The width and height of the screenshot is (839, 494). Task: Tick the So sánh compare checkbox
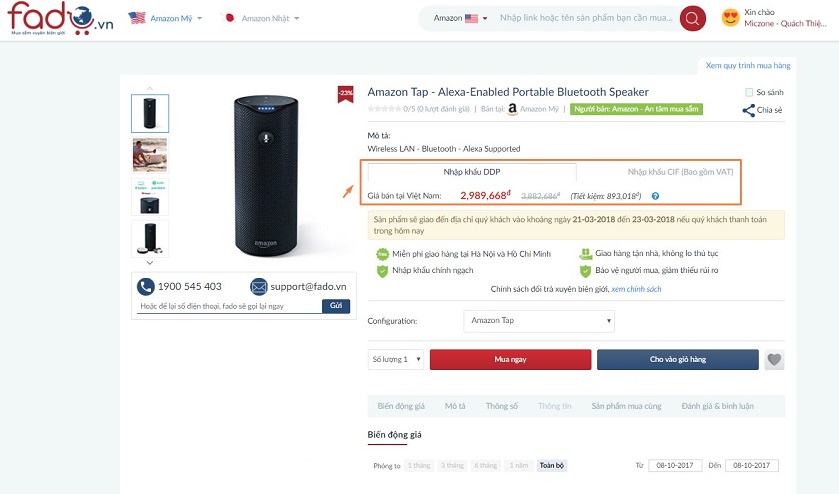click(x=749, y=93)
